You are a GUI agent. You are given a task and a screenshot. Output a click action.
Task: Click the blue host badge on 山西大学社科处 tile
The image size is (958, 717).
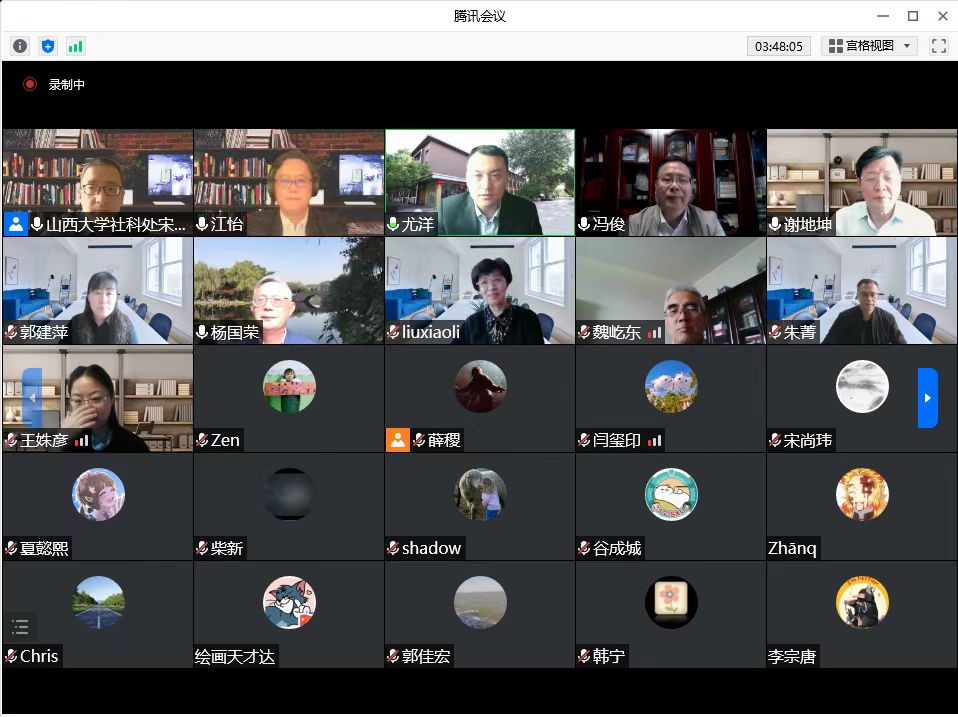(15, 224)
